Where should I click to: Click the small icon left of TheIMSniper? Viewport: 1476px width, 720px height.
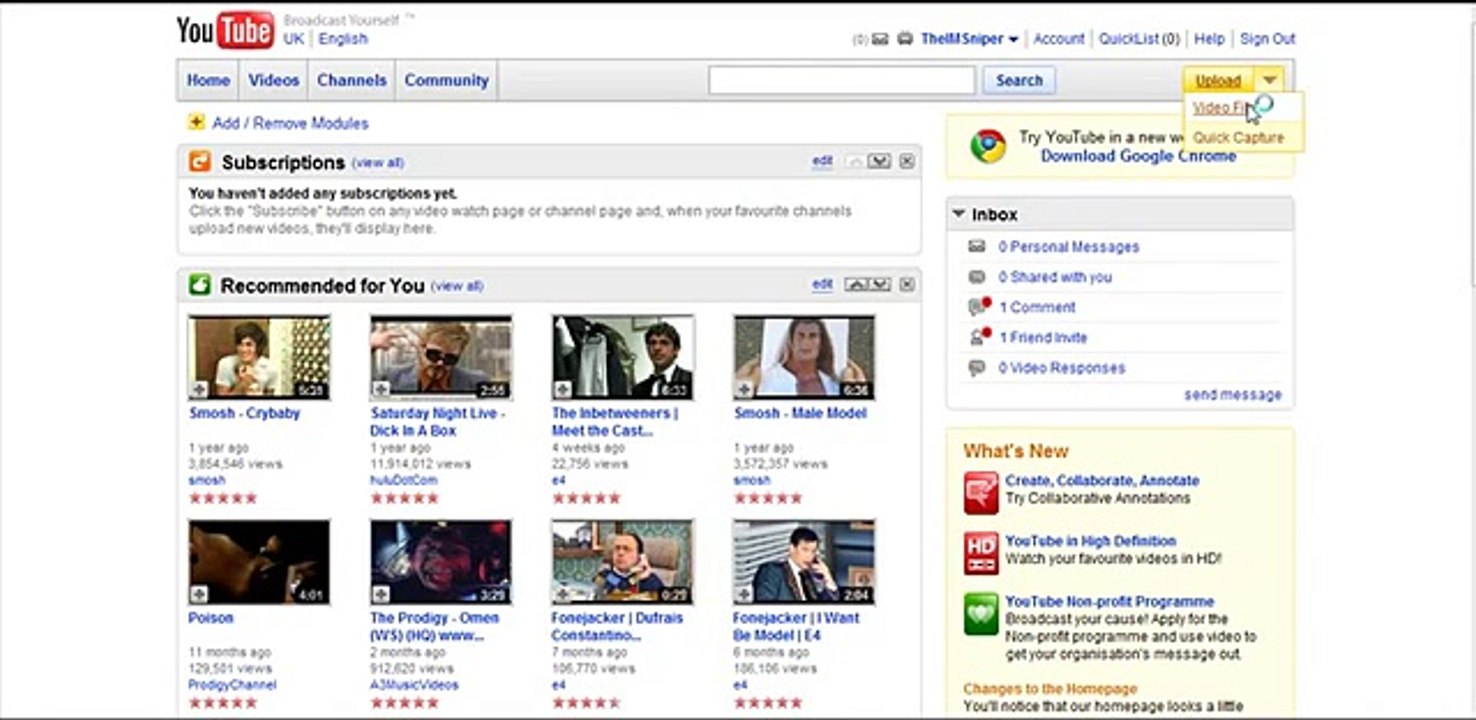pyautogui.click(x=905, y=39)
